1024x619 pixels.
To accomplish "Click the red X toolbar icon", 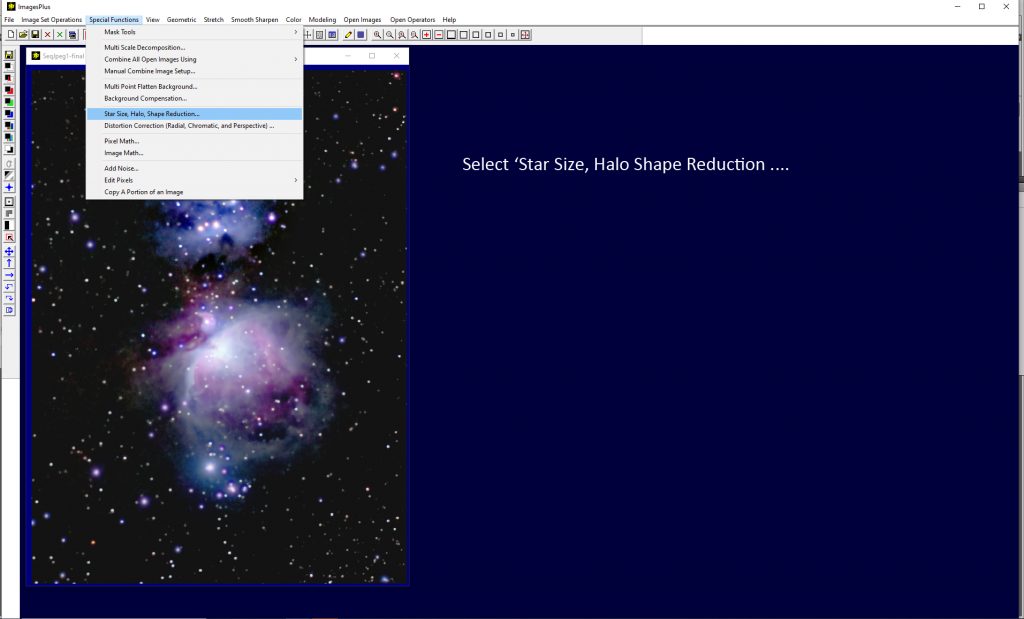I will click(48, 35).
